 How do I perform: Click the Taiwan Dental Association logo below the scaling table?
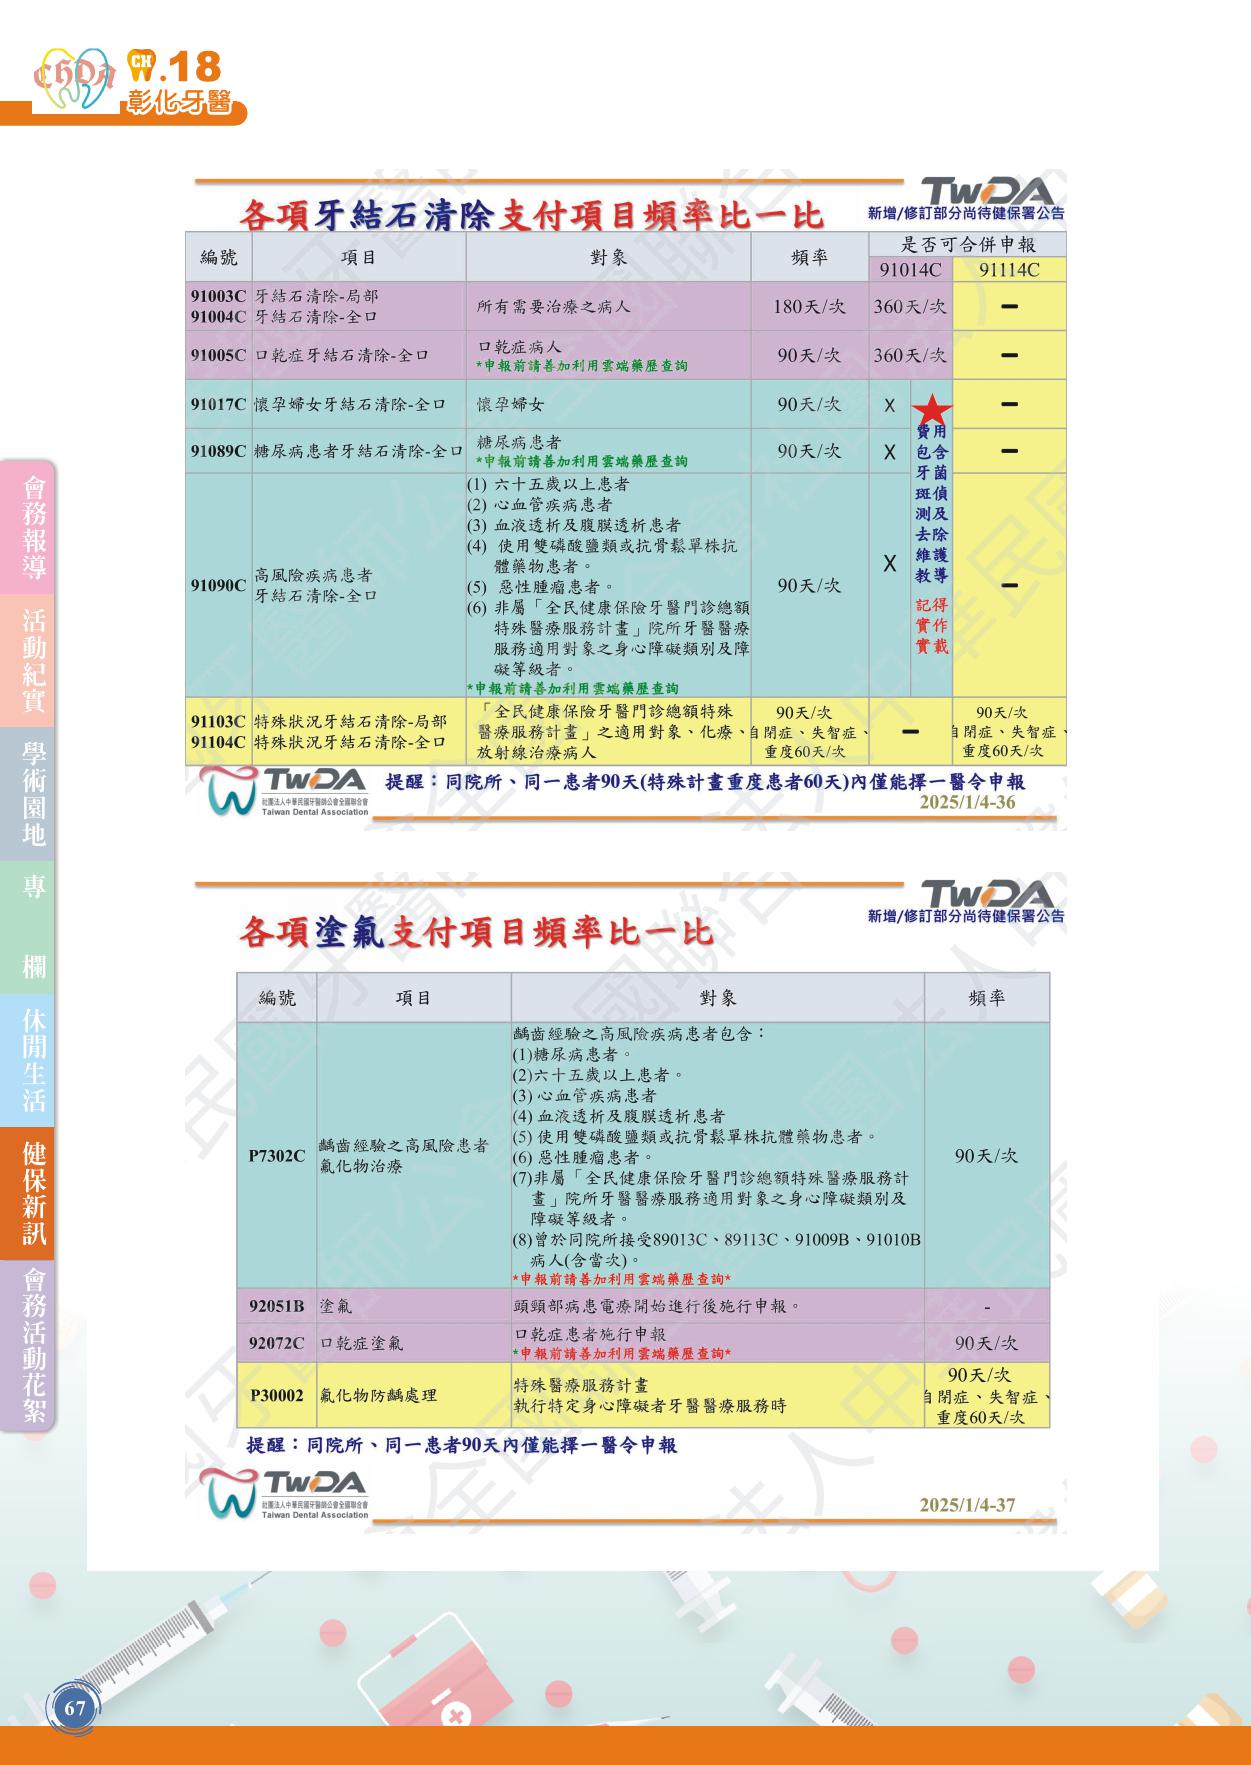tap(286, 792)
